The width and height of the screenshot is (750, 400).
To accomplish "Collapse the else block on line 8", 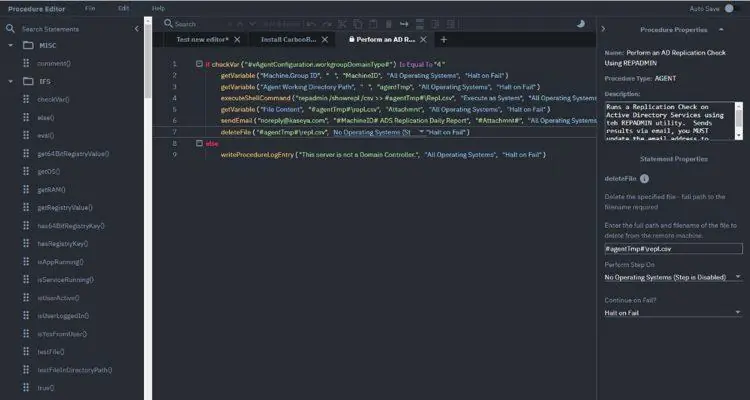I will [199, 143].
